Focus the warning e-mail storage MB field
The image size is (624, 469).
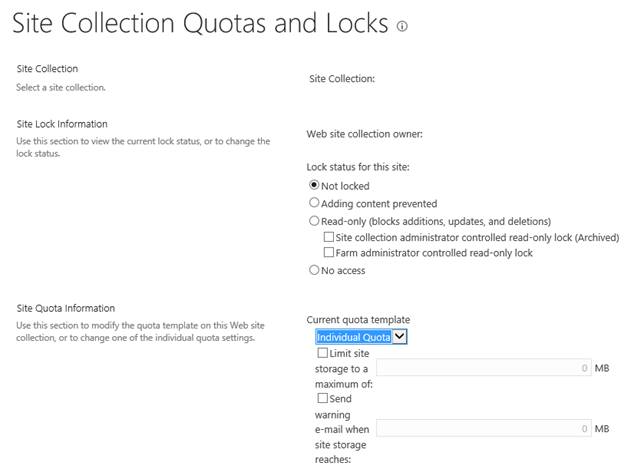pos(484,429)
